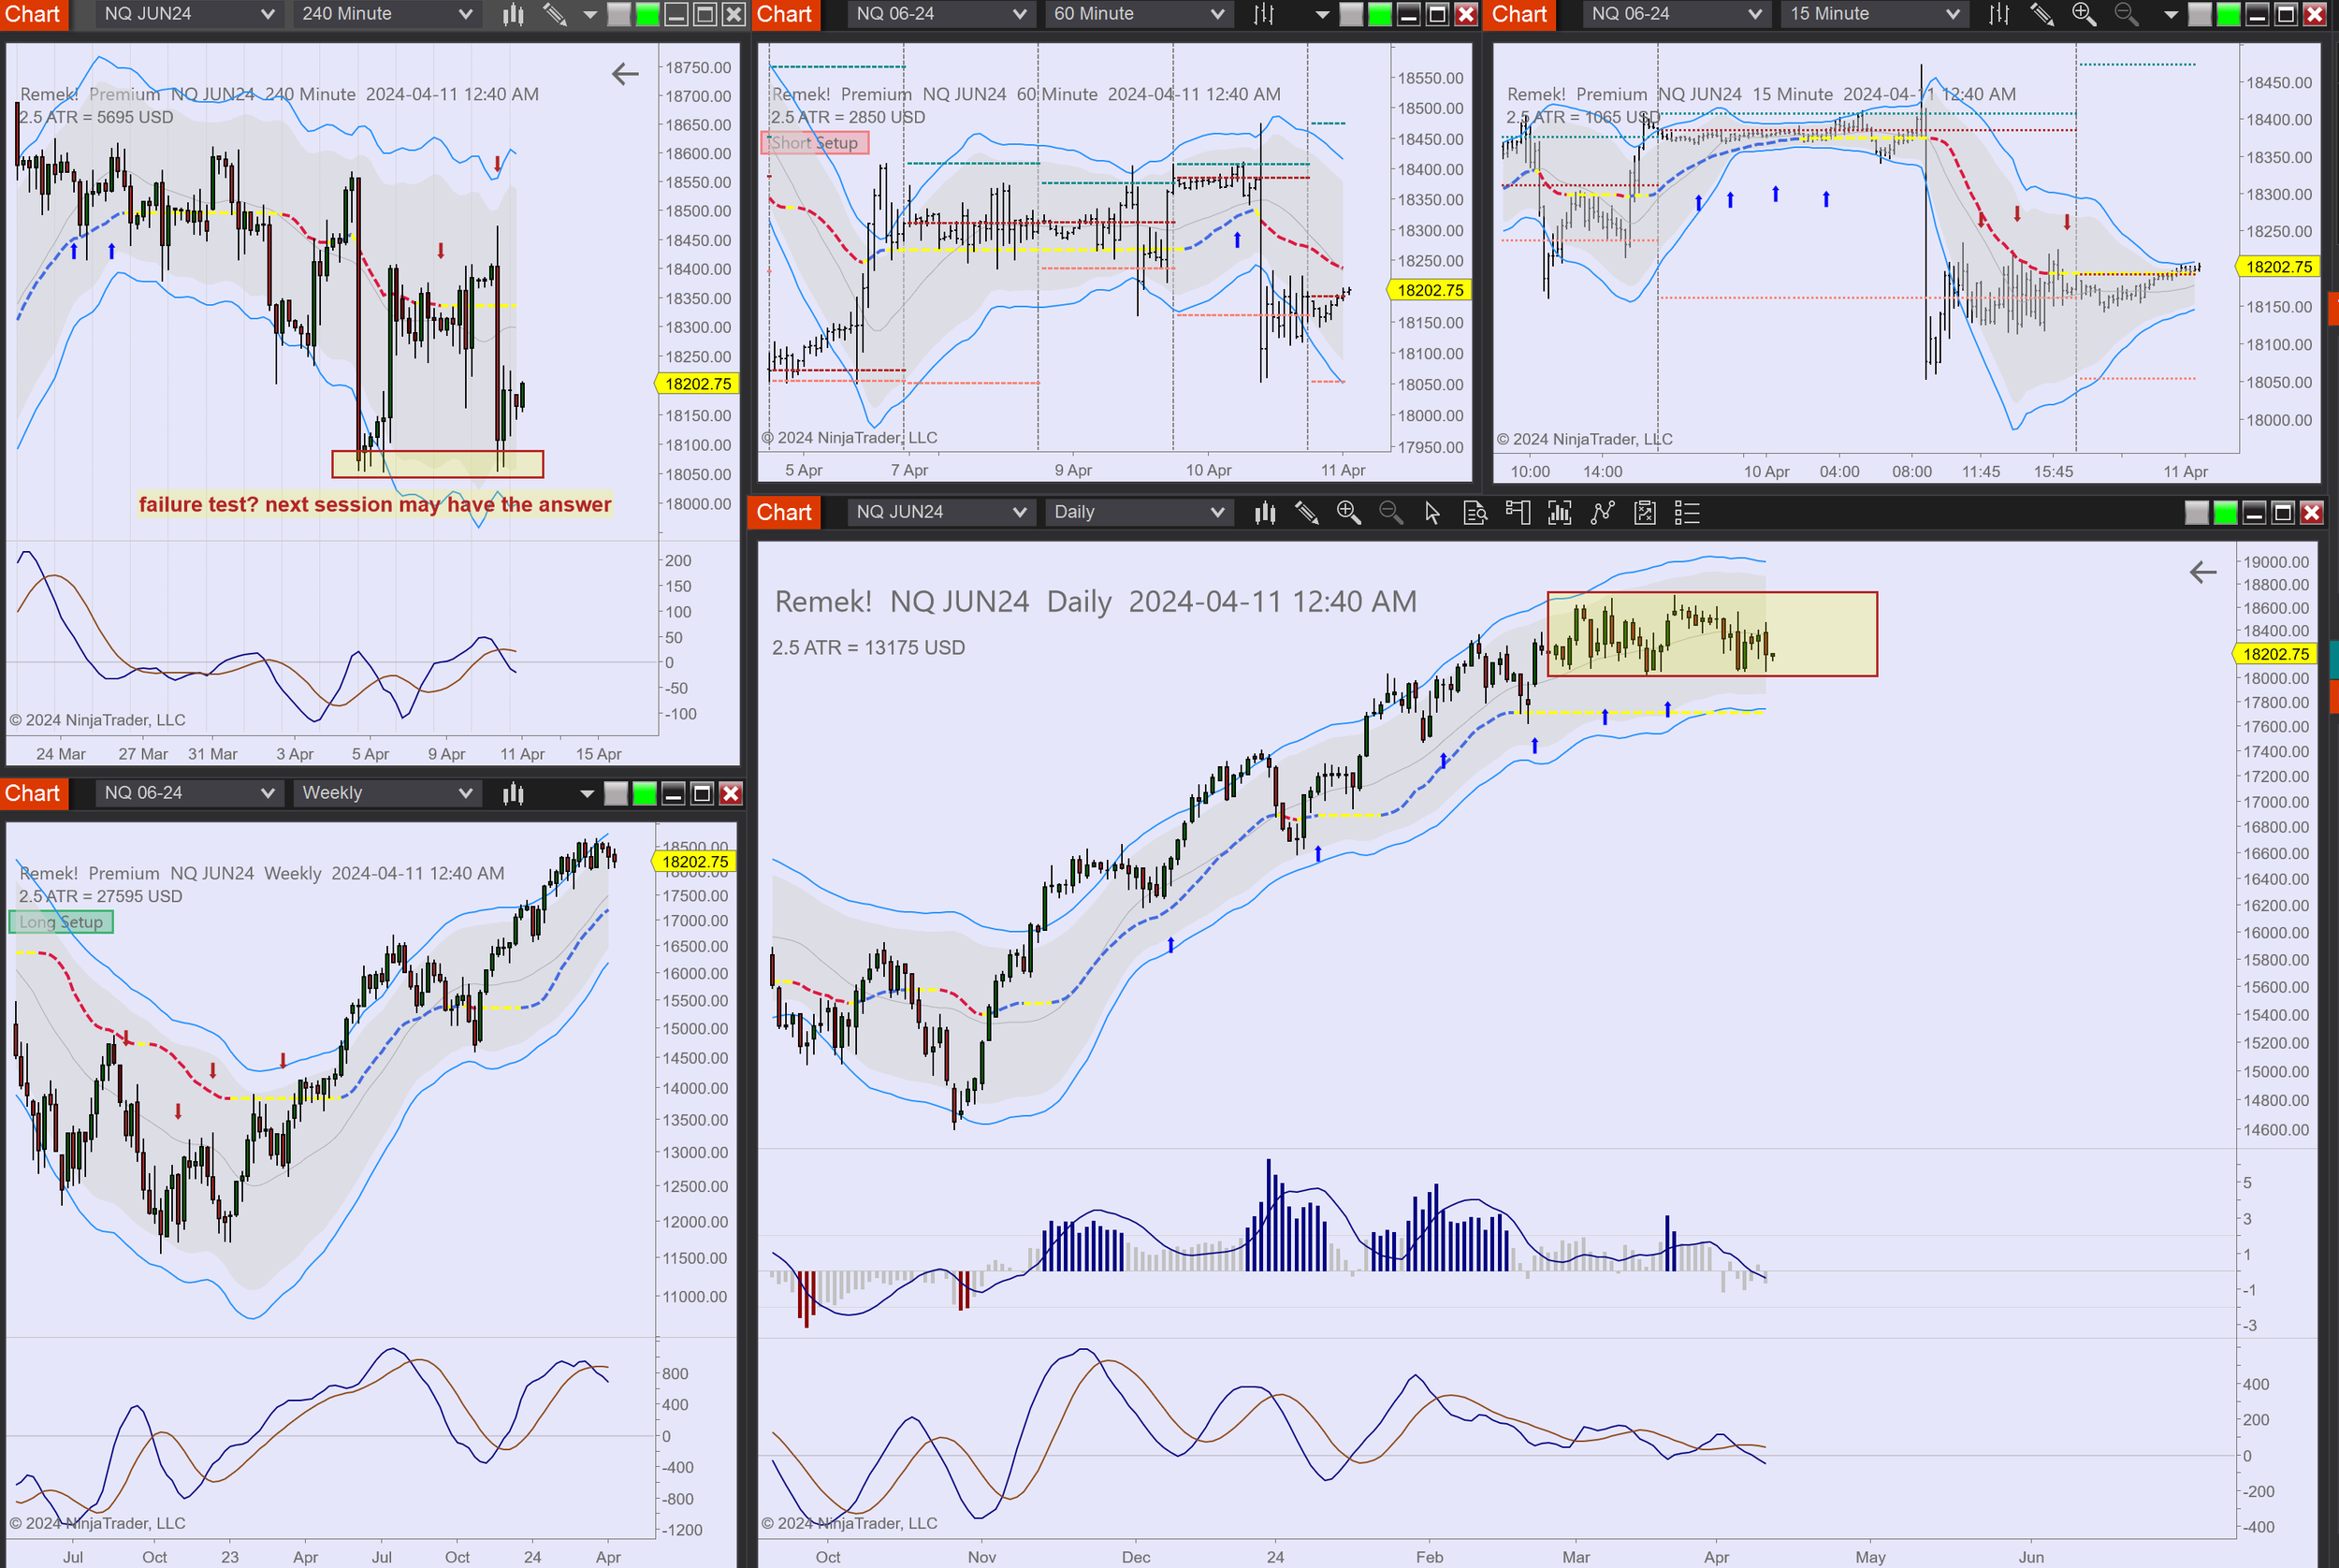Select drawing tools pencil in Daily chart
The height and width of the screenshot is (1568, 2339).
tap(1306, 513)
